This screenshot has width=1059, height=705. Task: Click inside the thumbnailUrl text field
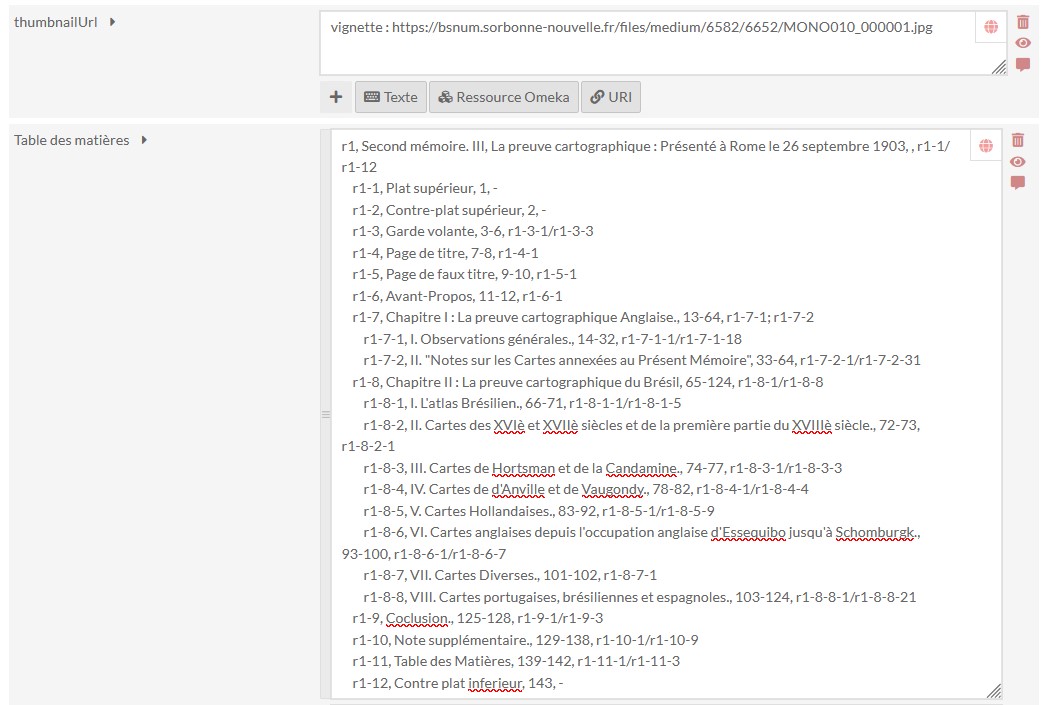tap(640, 50)
